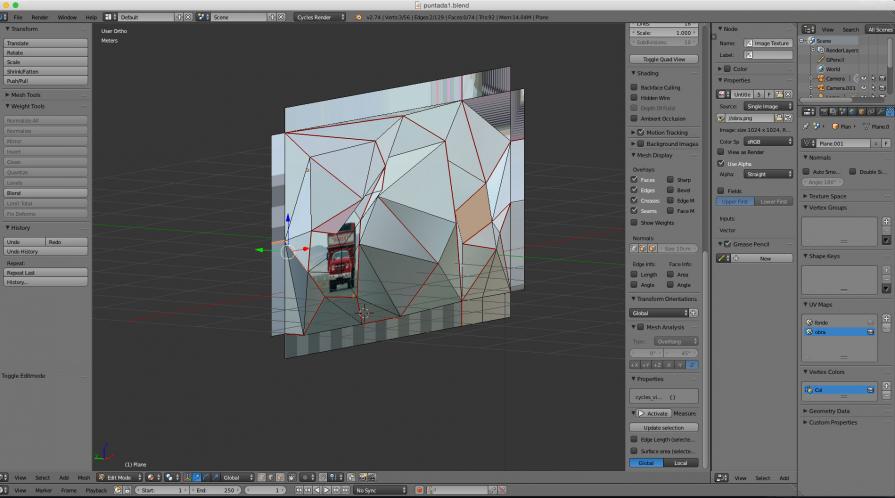The image size is (895, 498).
Task: Show face normals display icon
Action: pyautogui.click(x=652, y=248)
